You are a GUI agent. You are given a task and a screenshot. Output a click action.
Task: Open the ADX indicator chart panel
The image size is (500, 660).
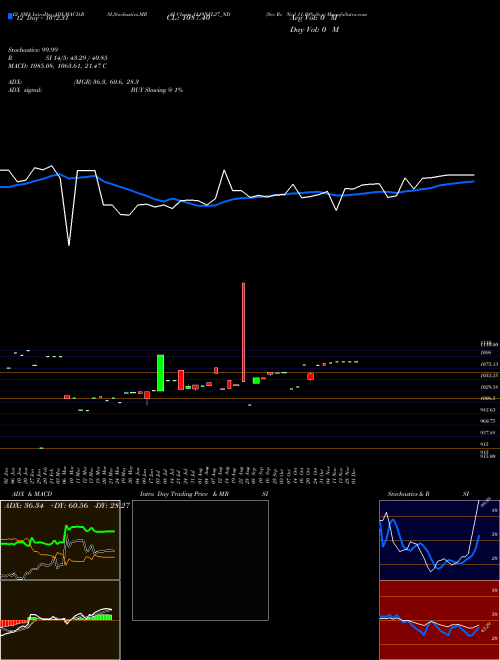tap(60, 540)
